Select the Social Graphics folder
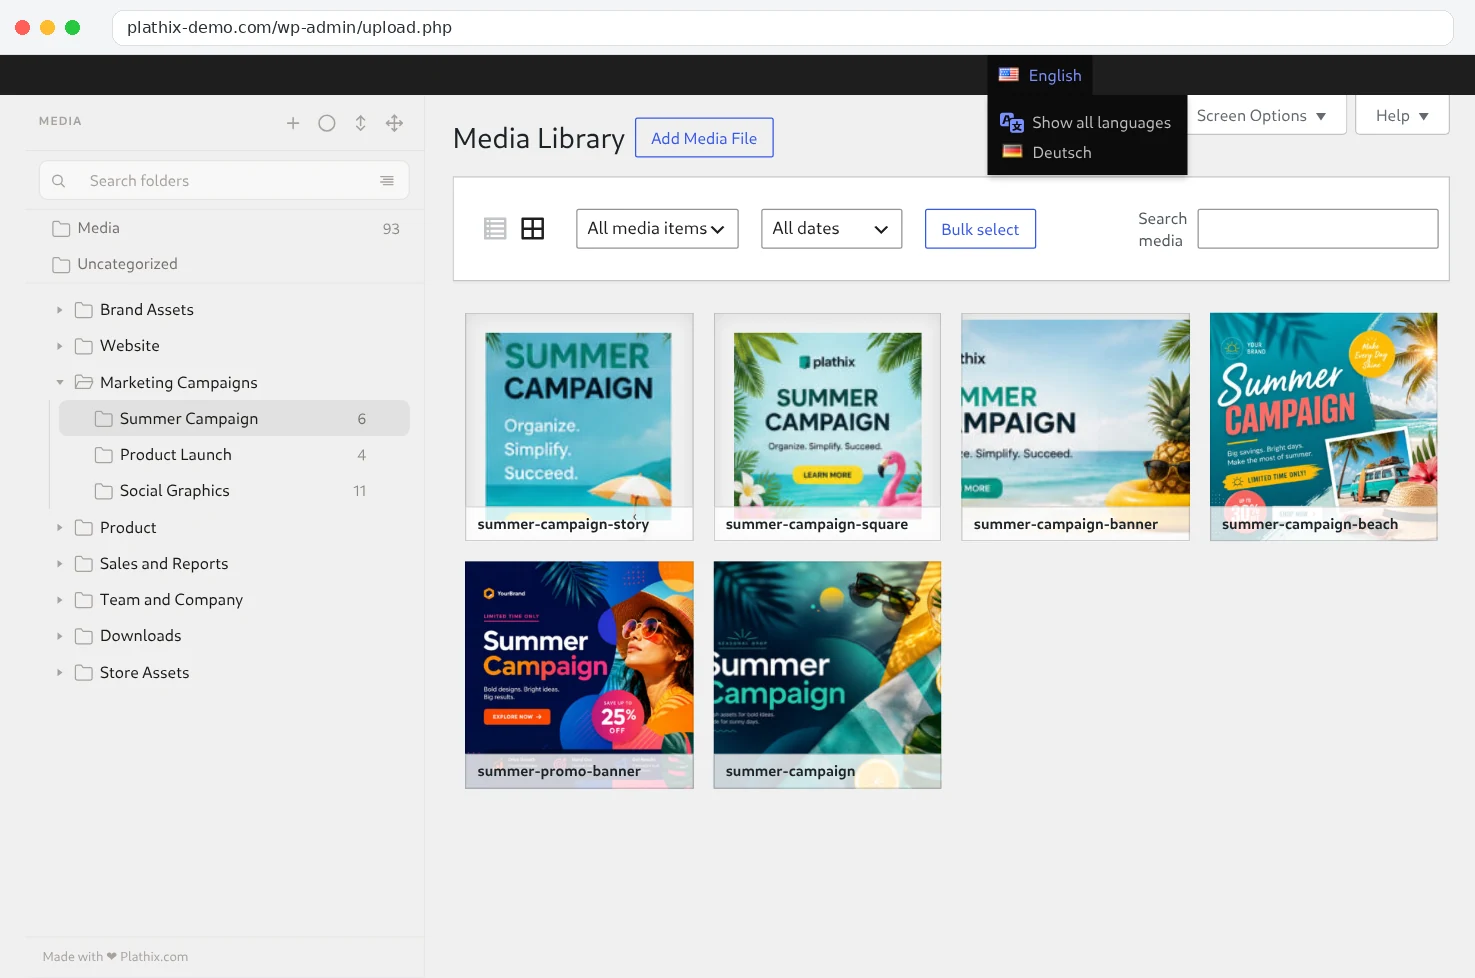 coord(234,491)
